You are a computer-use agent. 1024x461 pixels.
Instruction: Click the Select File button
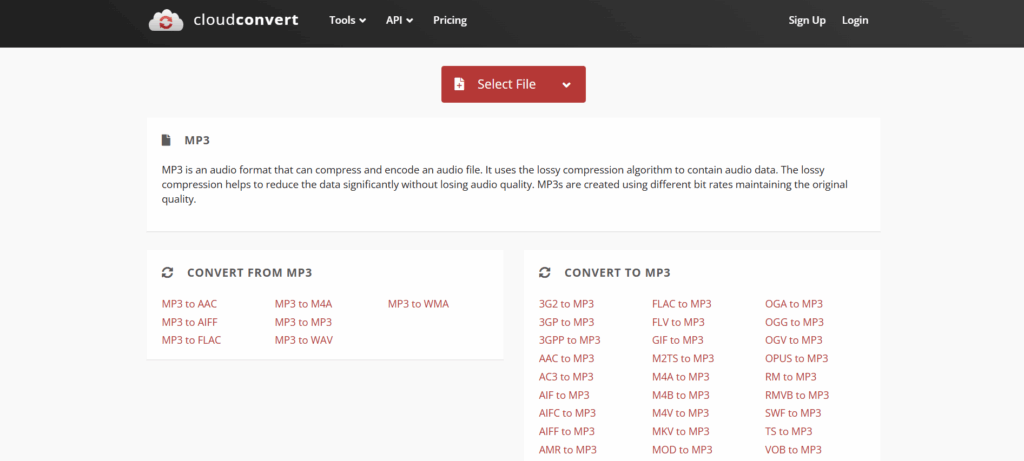pos(513,84)
